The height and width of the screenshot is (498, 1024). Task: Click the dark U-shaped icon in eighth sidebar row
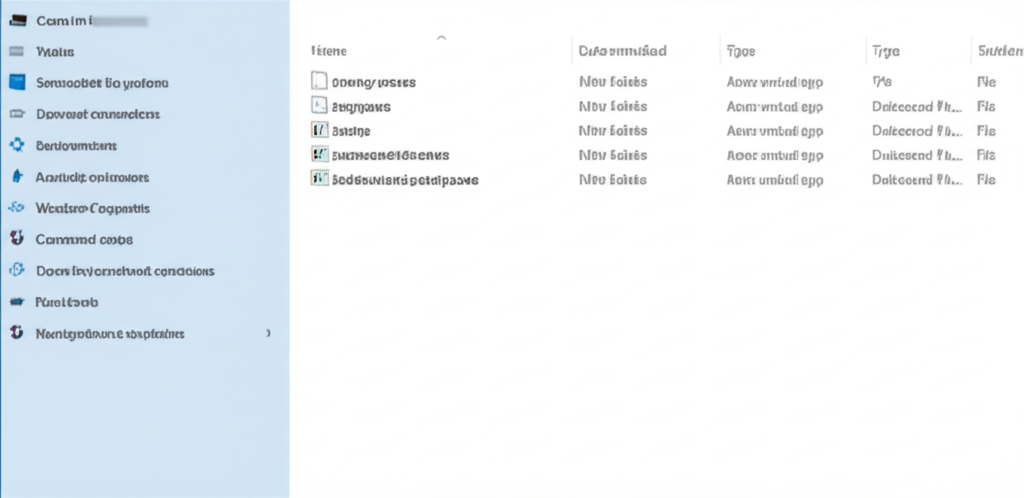pos(17,238)
